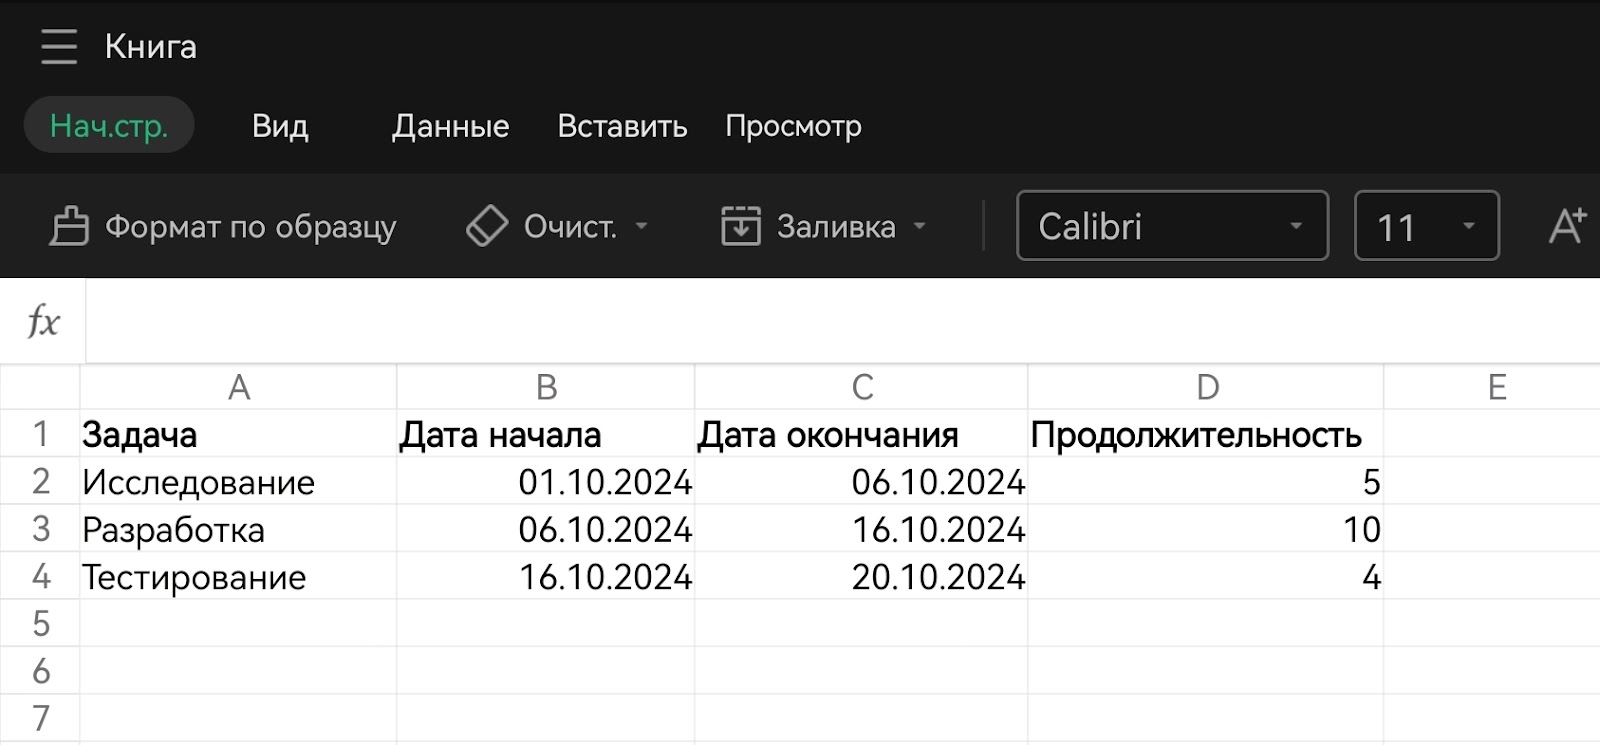Click the fx function icon
The height and width of the screenshot is (745, 1600).
coord(43,322)
